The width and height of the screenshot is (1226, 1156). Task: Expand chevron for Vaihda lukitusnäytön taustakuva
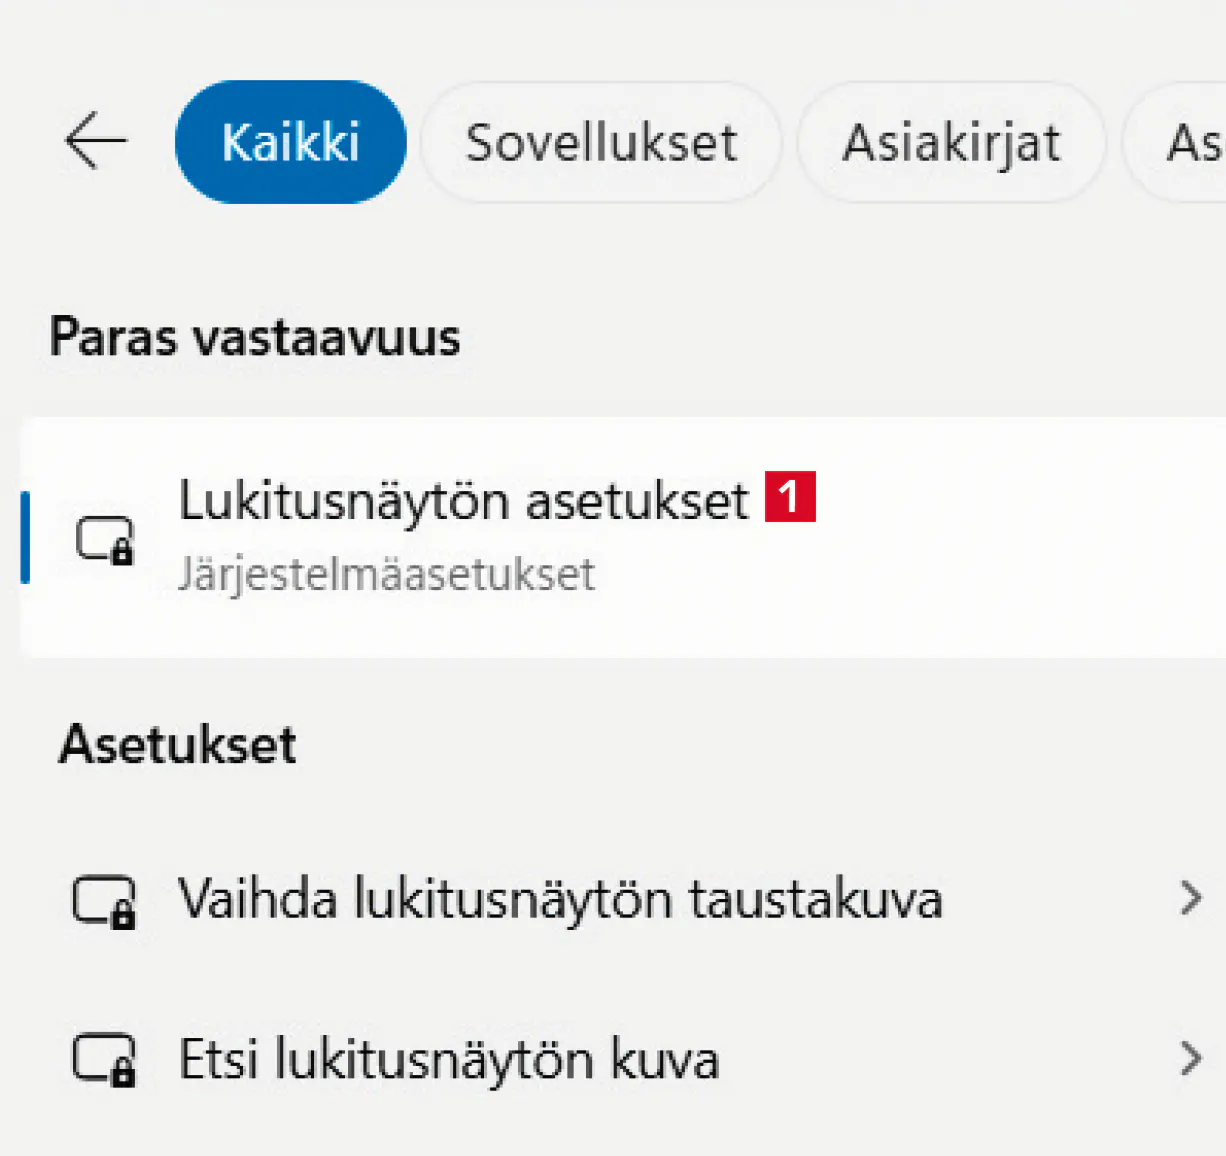tap(1190, 898)
